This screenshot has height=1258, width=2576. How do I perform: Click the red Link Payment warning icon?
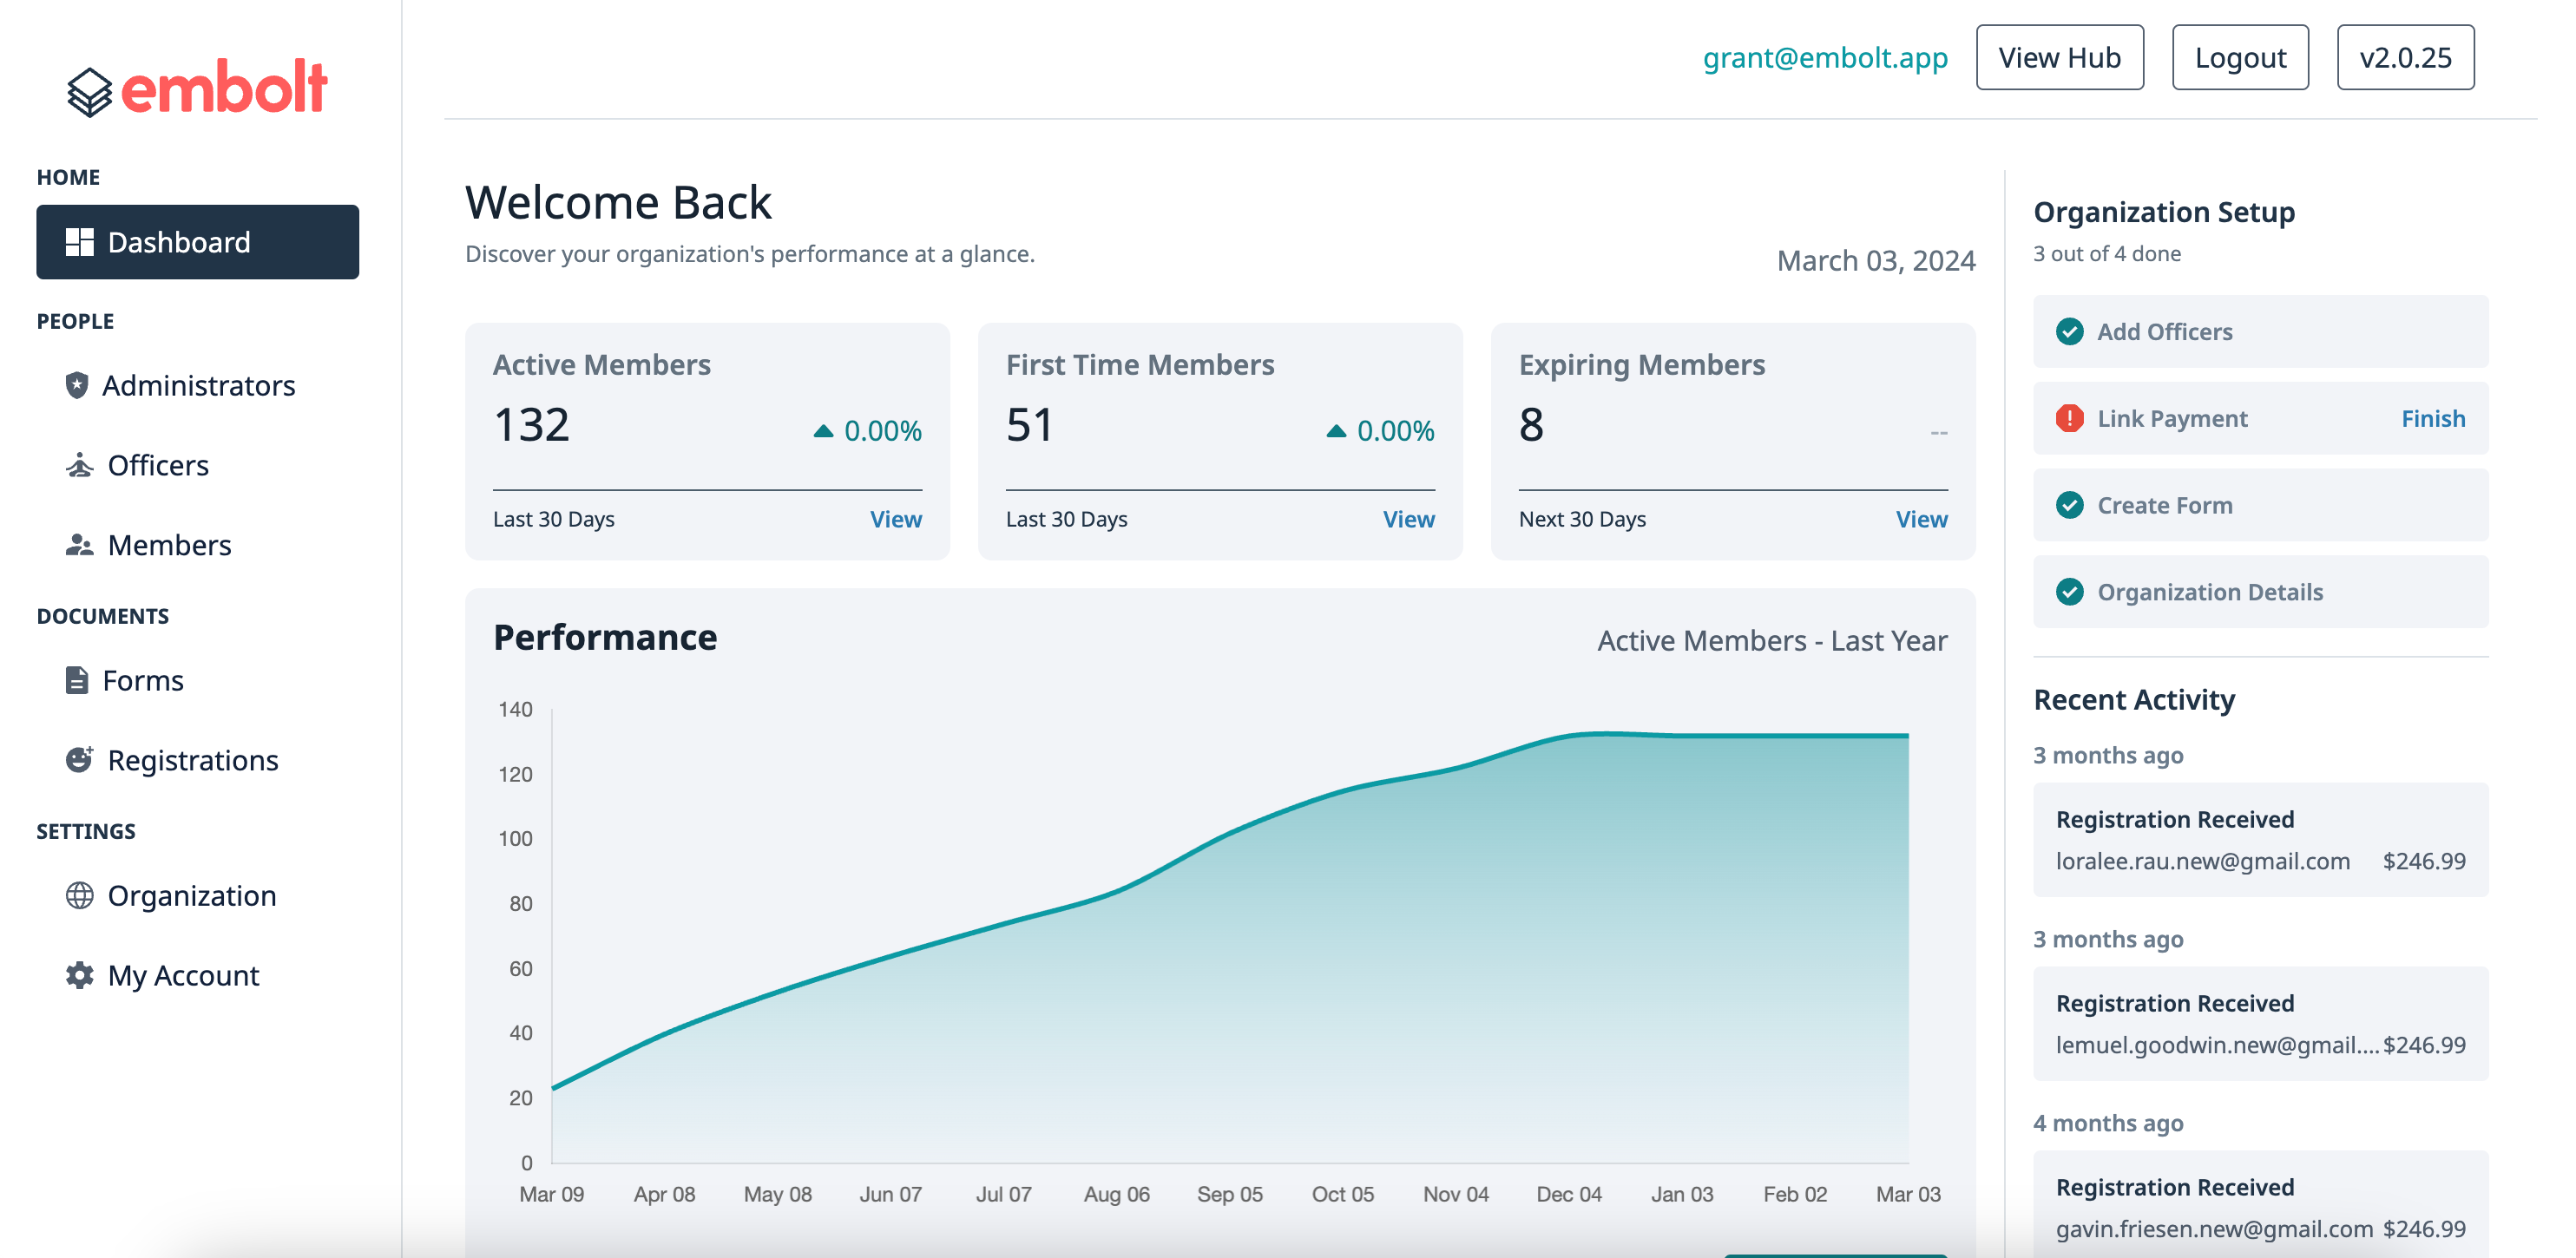click(x=2069, y=418)
